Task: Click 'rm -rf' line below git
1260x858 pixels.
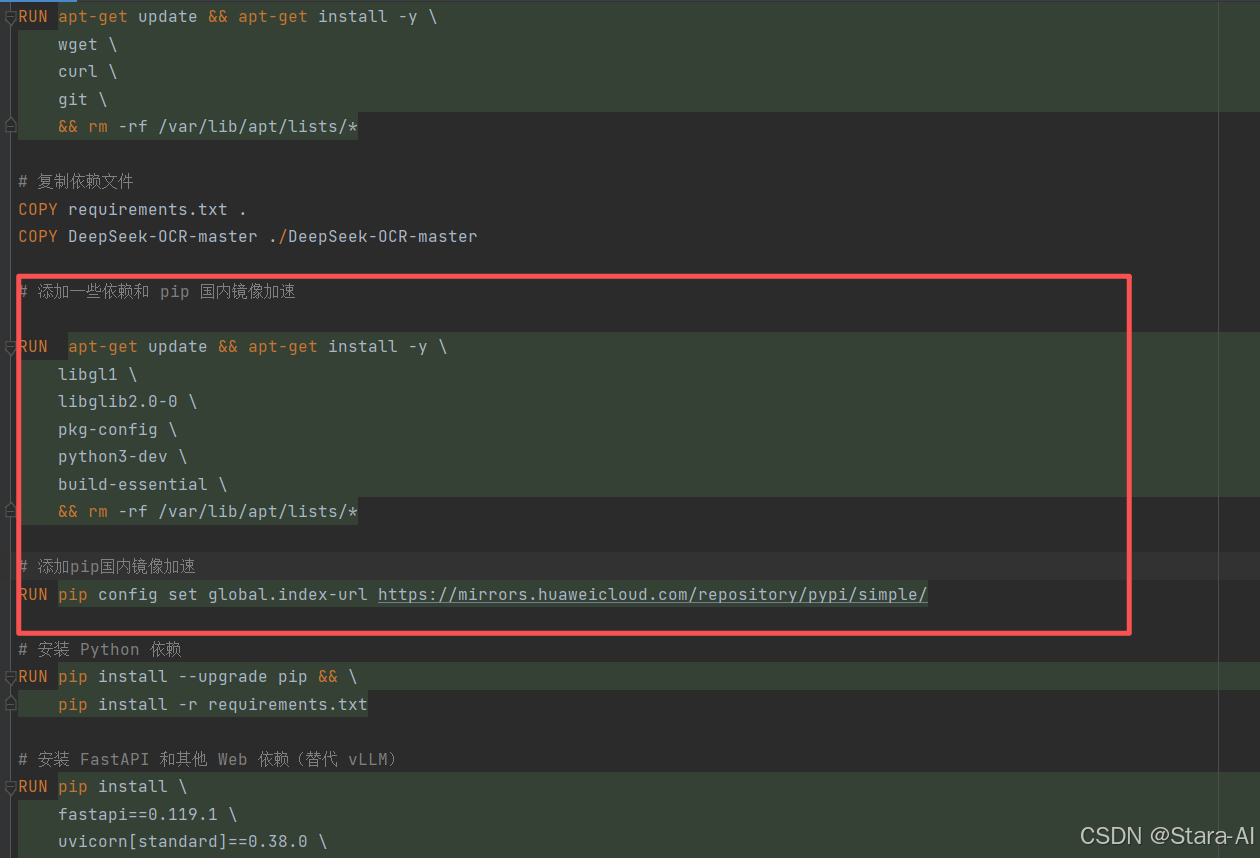Action: tap(208, 127)
